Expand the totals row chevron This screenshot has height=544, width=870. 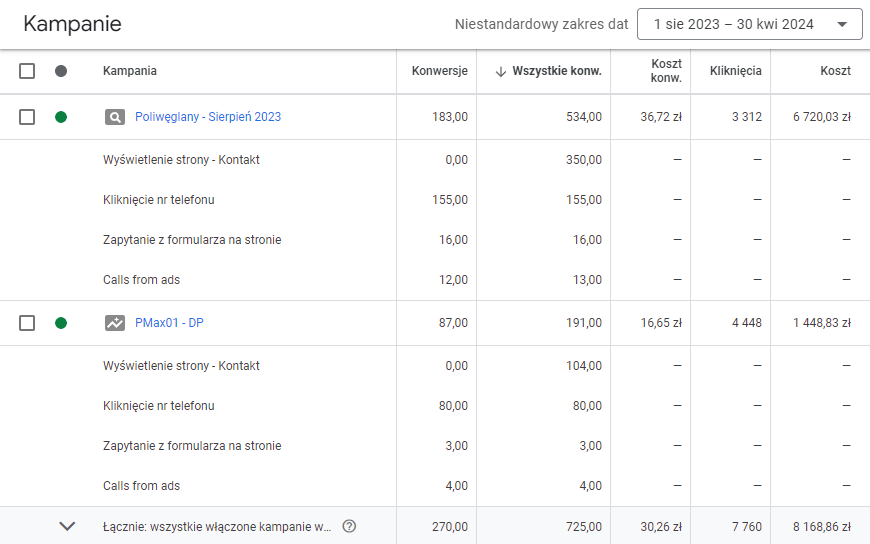pyautogui.click(x=67, y=526)
